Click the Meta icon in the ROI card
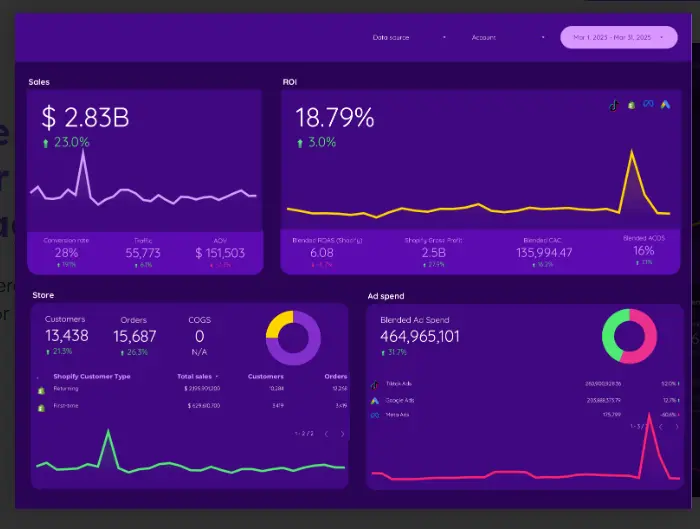 [x=648, y=104]
